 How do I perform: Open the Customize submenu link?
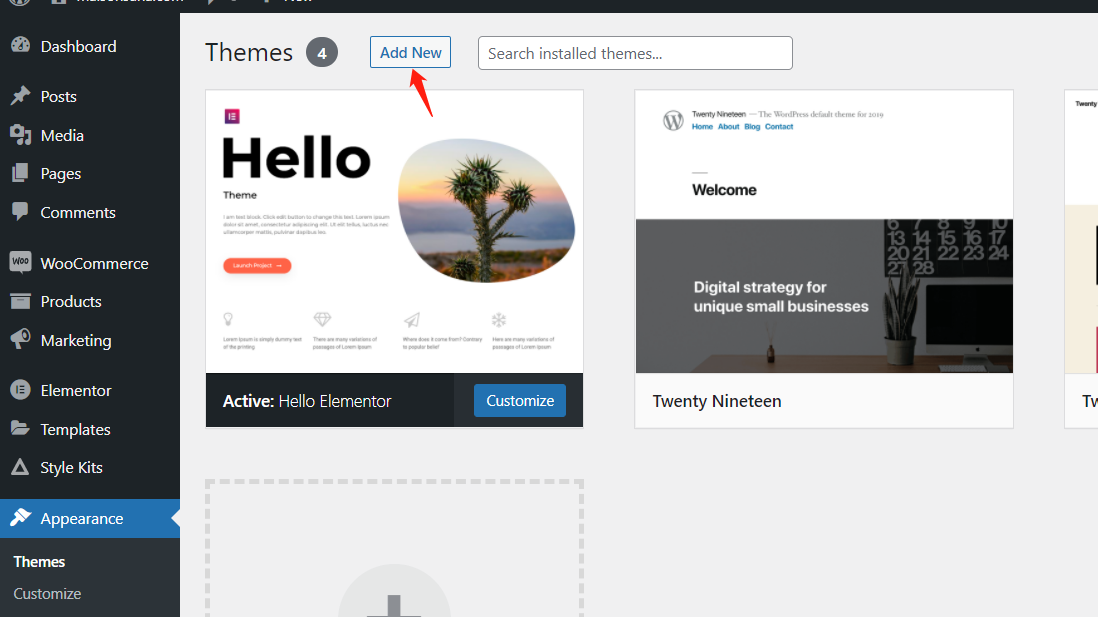pyautogui.click(x=47, y=593)
